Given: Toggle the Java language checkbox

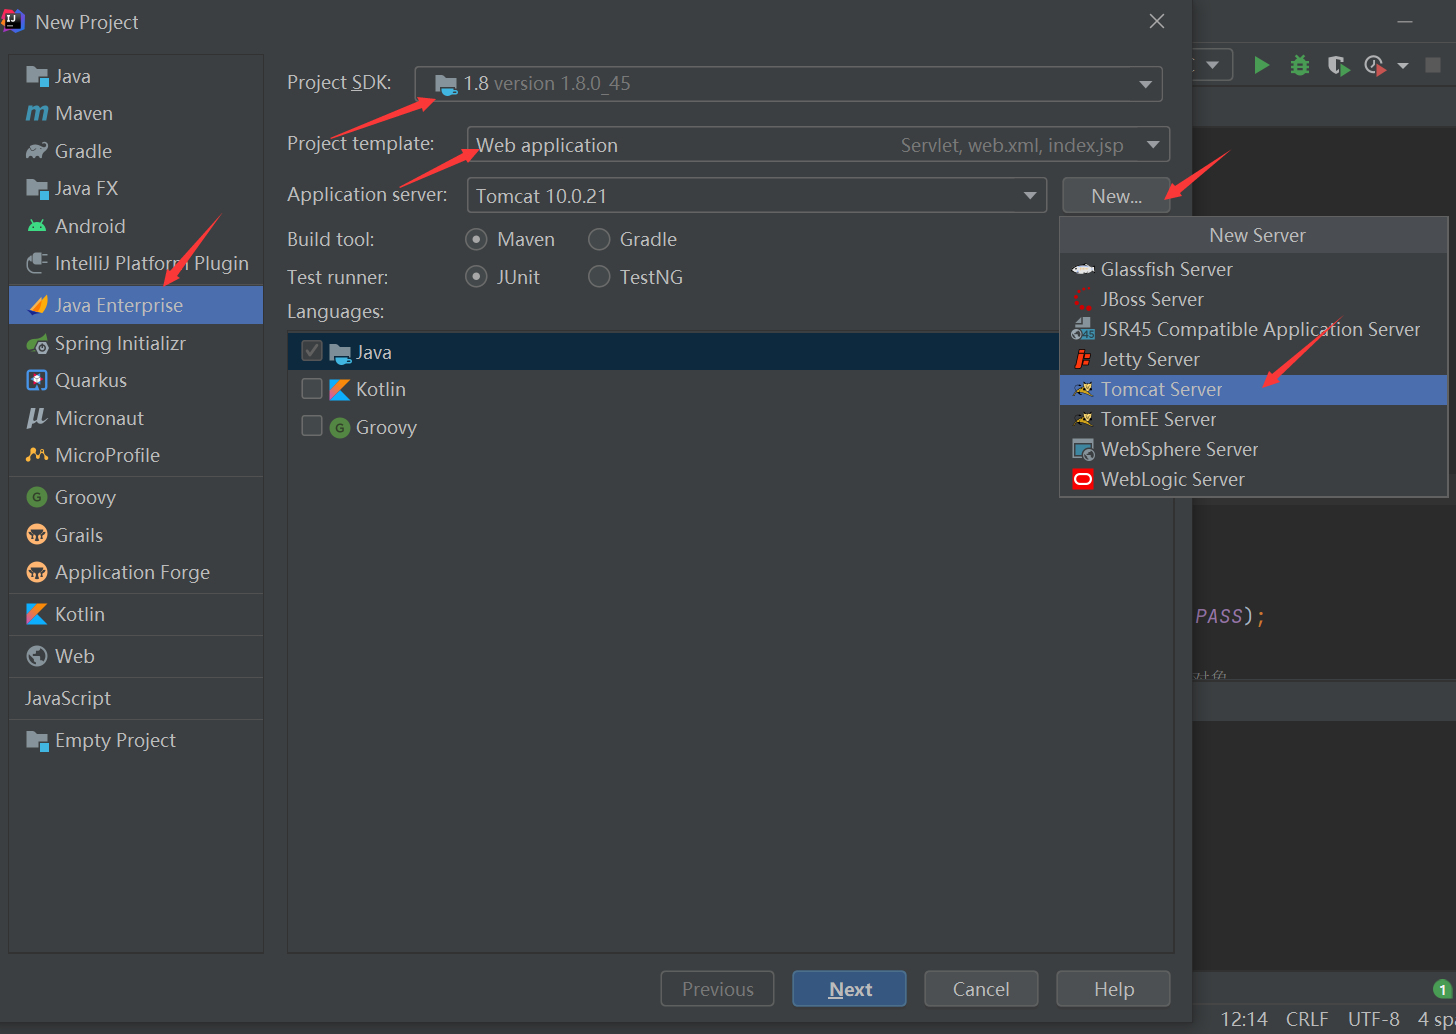Looking at the screenshot, I should pyautogui.click(x=312, y=352).
